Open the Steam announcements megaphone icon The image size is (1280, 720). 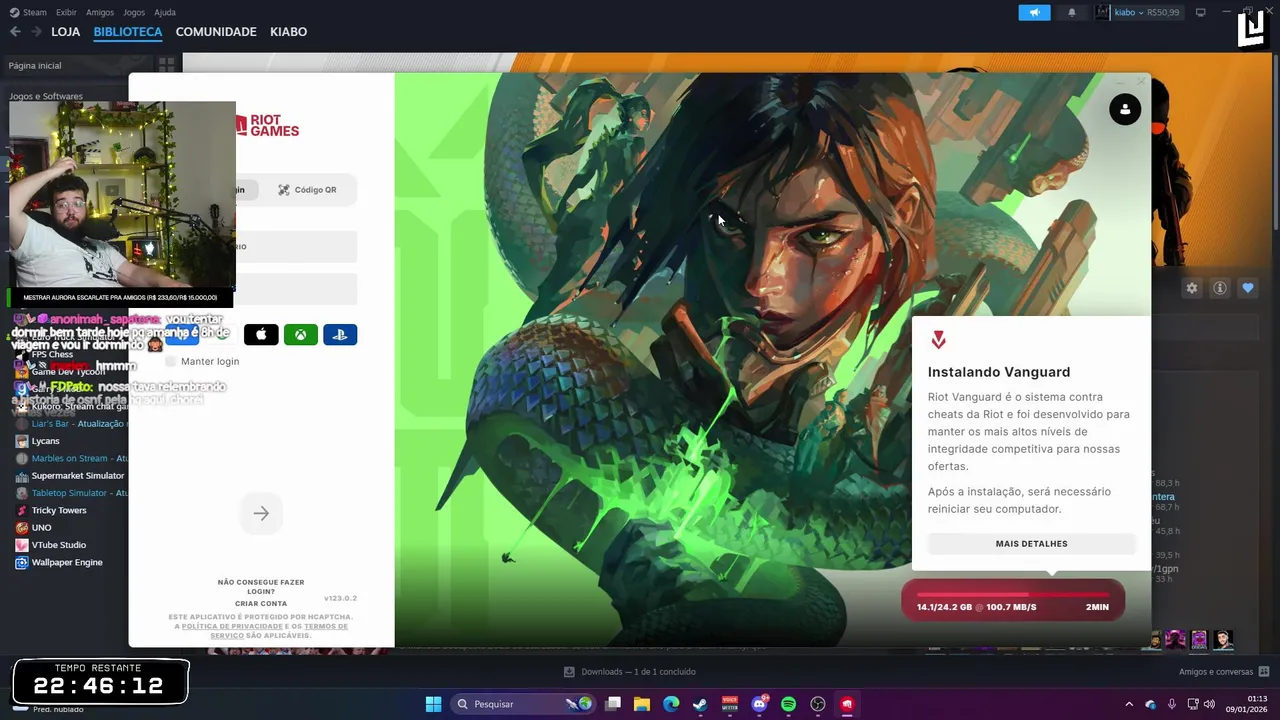[x=1034, y=12]
